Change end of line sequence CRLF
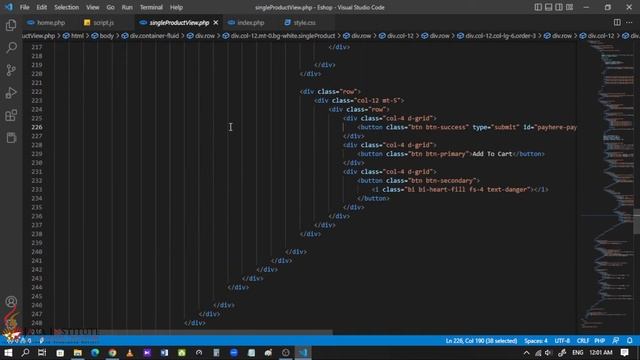The image size is (640, 360). (582, 340)
